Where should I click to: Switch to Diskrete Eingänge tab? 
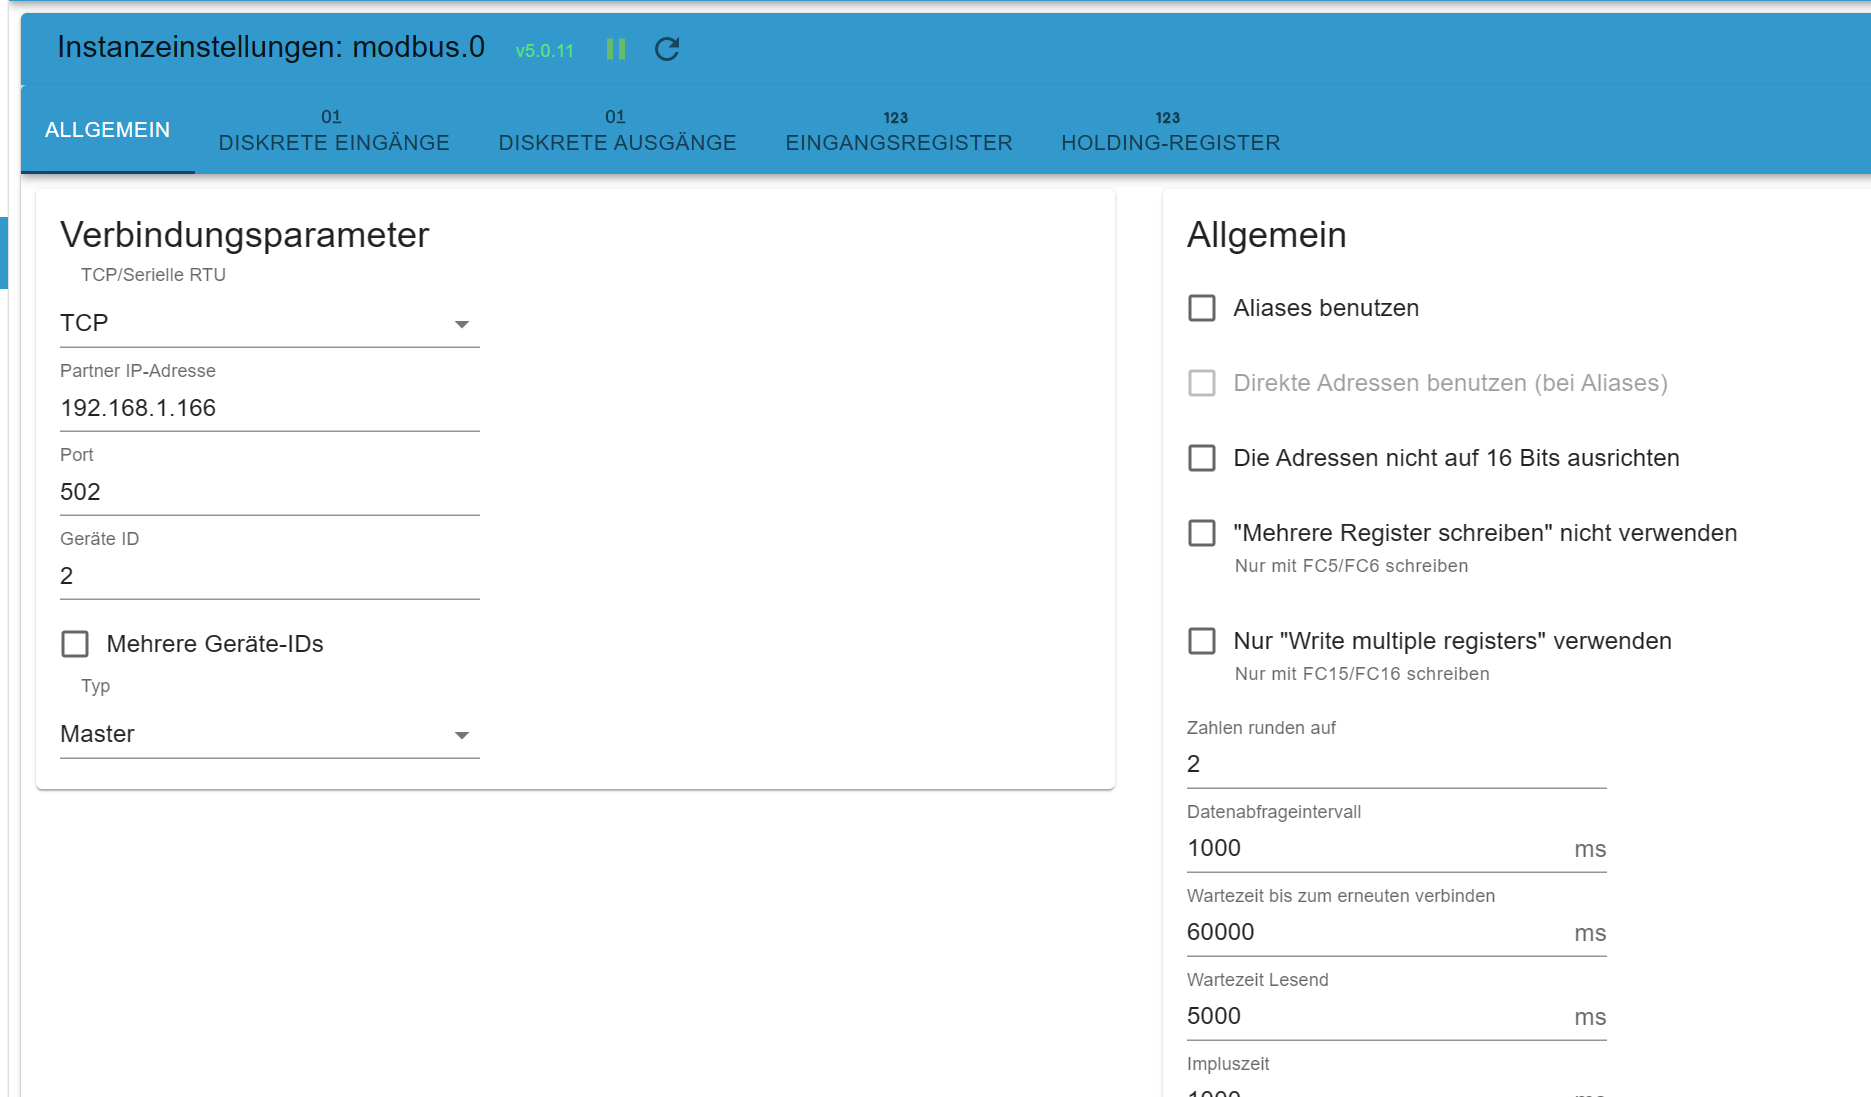pos(334,130)
